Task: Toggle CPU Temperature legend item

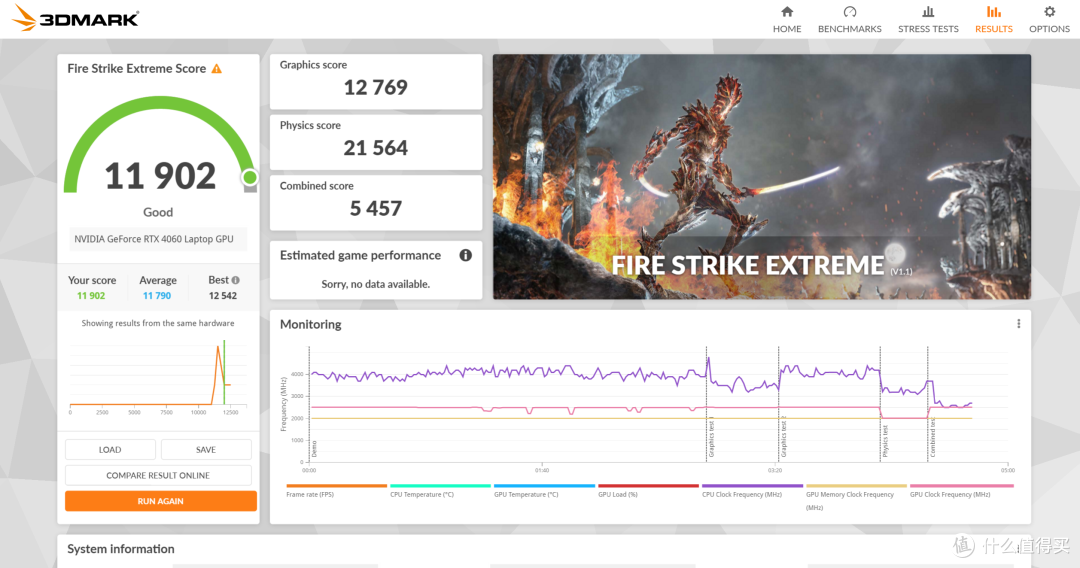Action: click(440, 491)
